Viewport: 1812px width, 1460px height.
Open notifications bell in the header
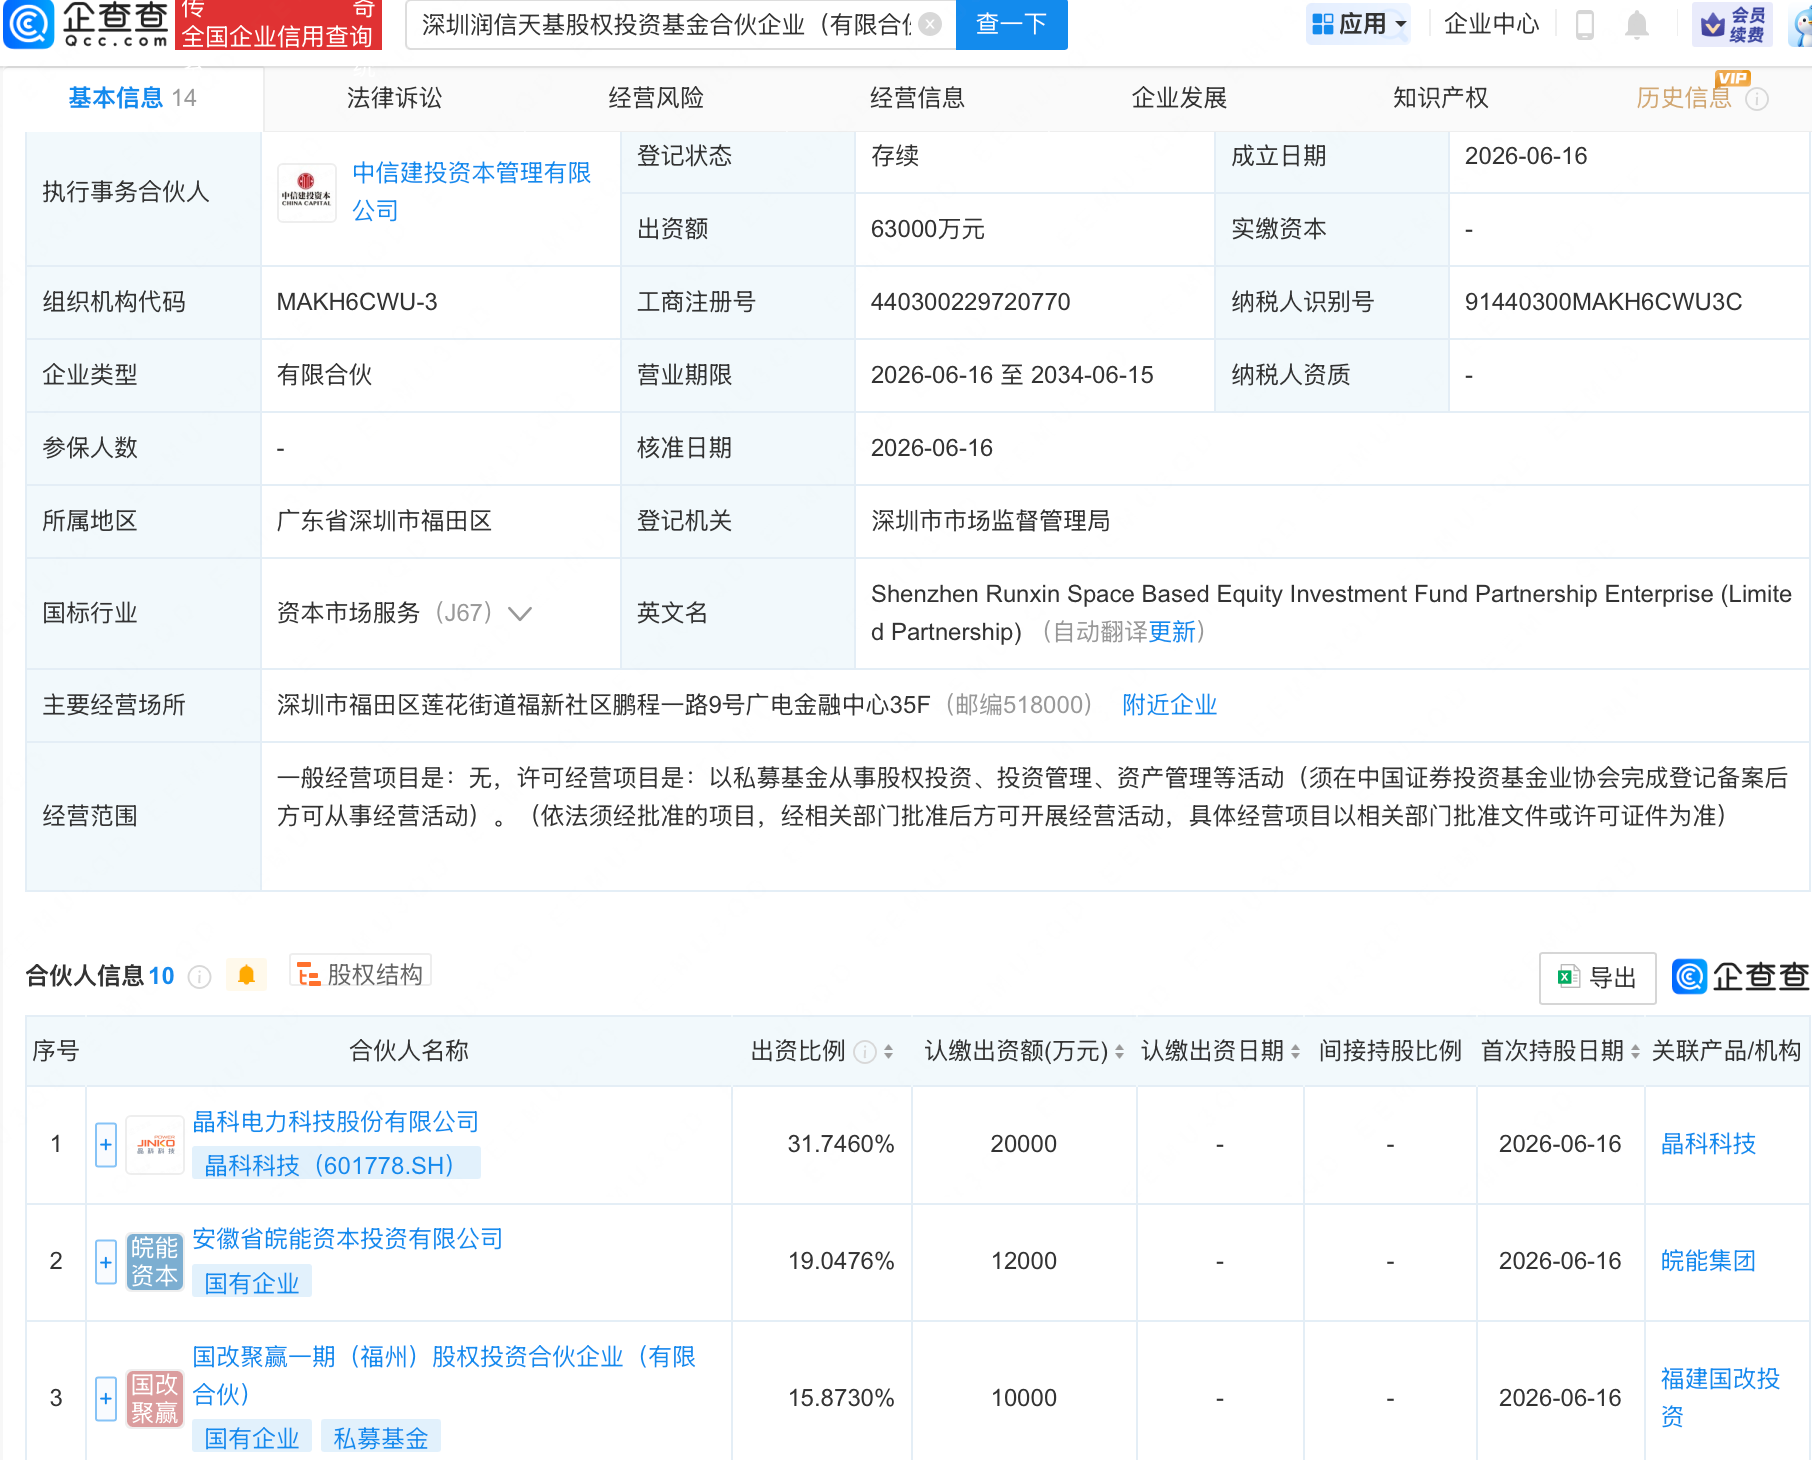click(x=1637, y=24)
